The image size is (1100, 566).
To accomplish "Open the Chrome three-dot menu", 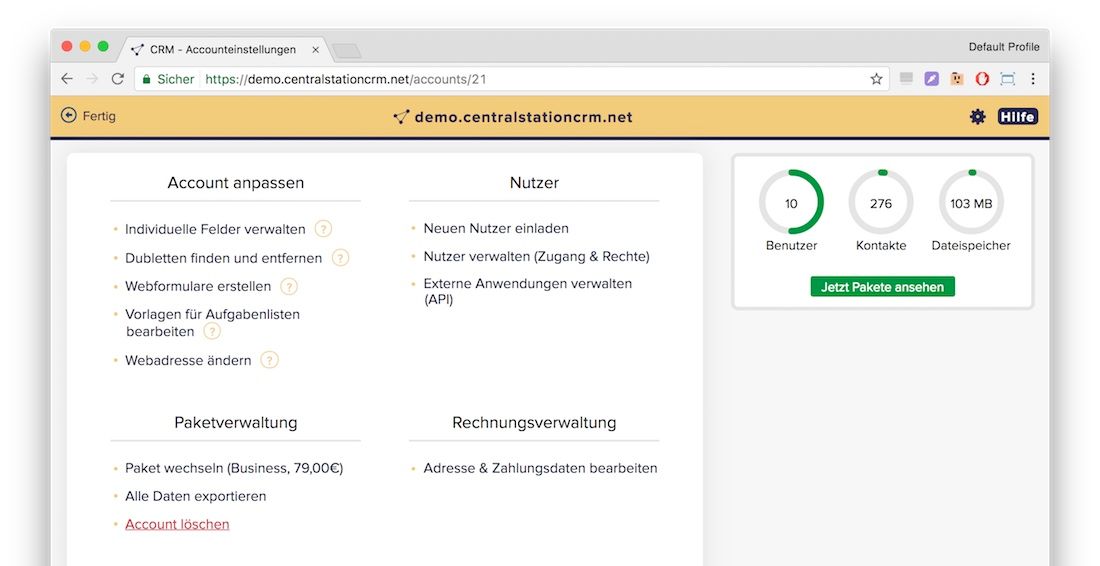I will coord(1033,79).
